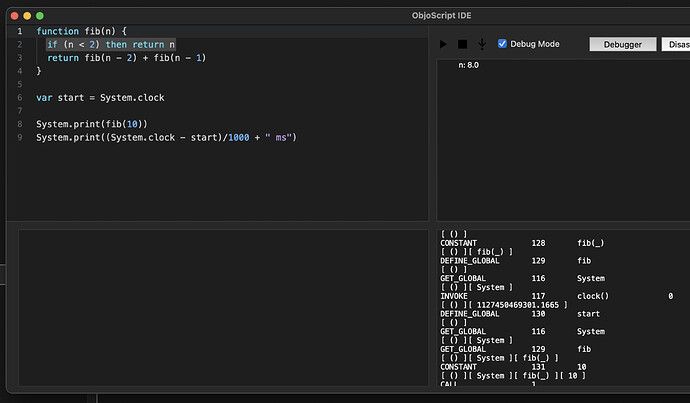The height and width of the screenshot is (403, 690).
Task: Click the "CONSTANT 131 10" trace row
Action: pos(513,366)
